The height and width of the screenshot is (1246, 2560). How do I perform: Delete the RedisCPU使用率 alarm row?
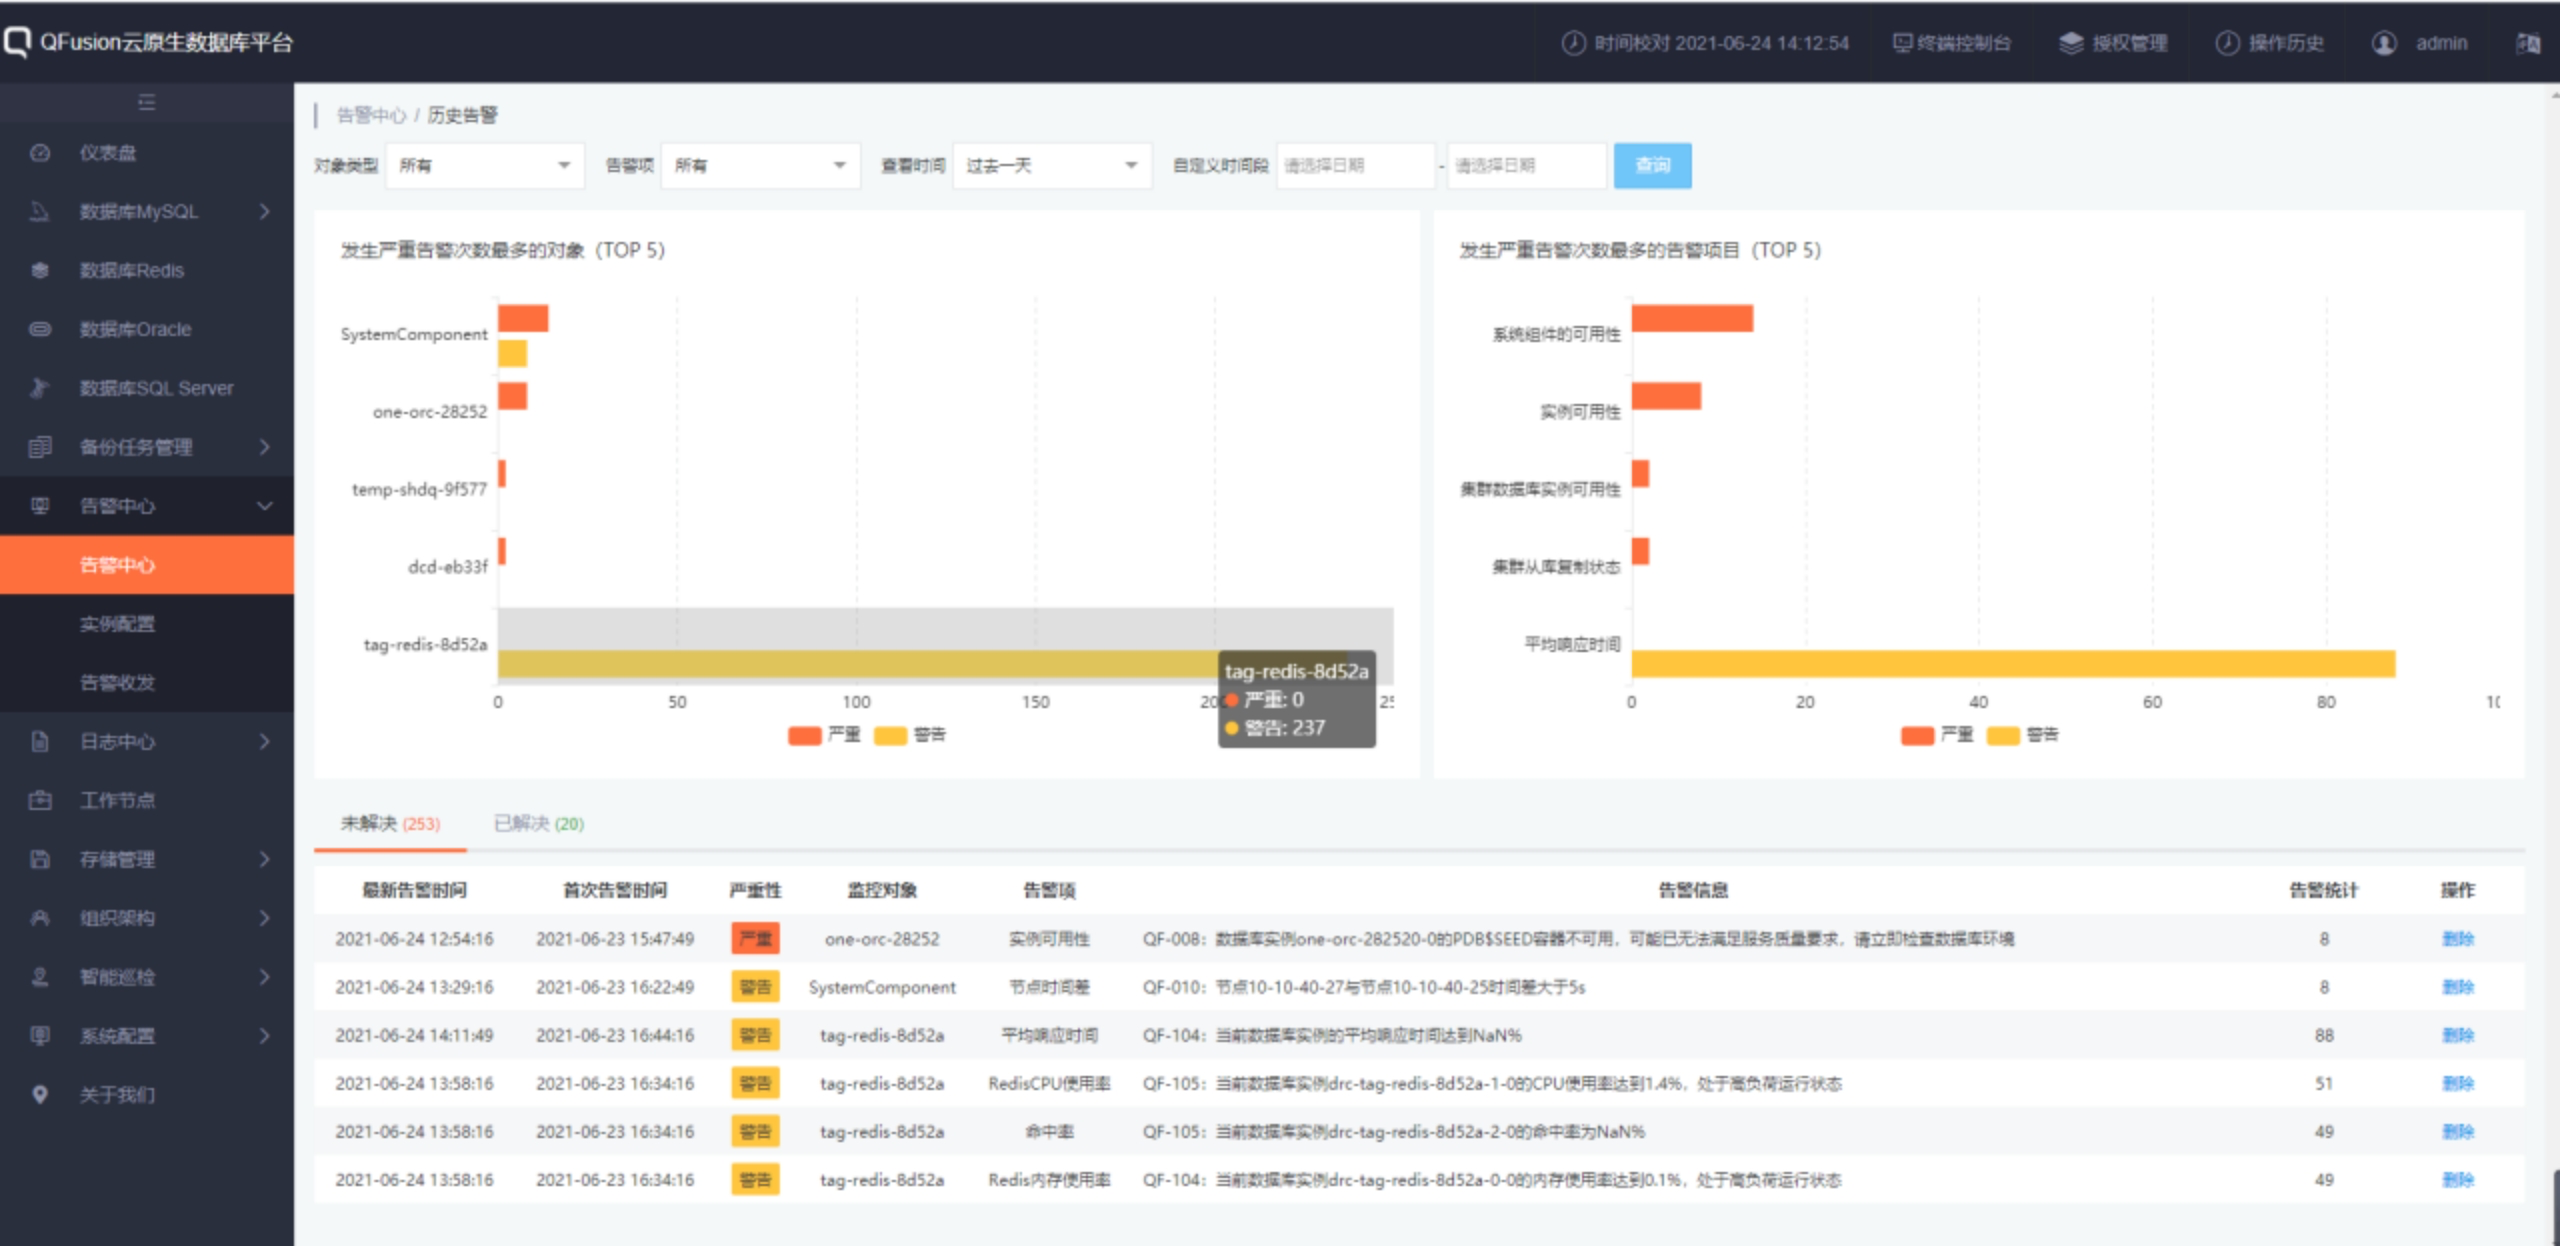2457,1083
